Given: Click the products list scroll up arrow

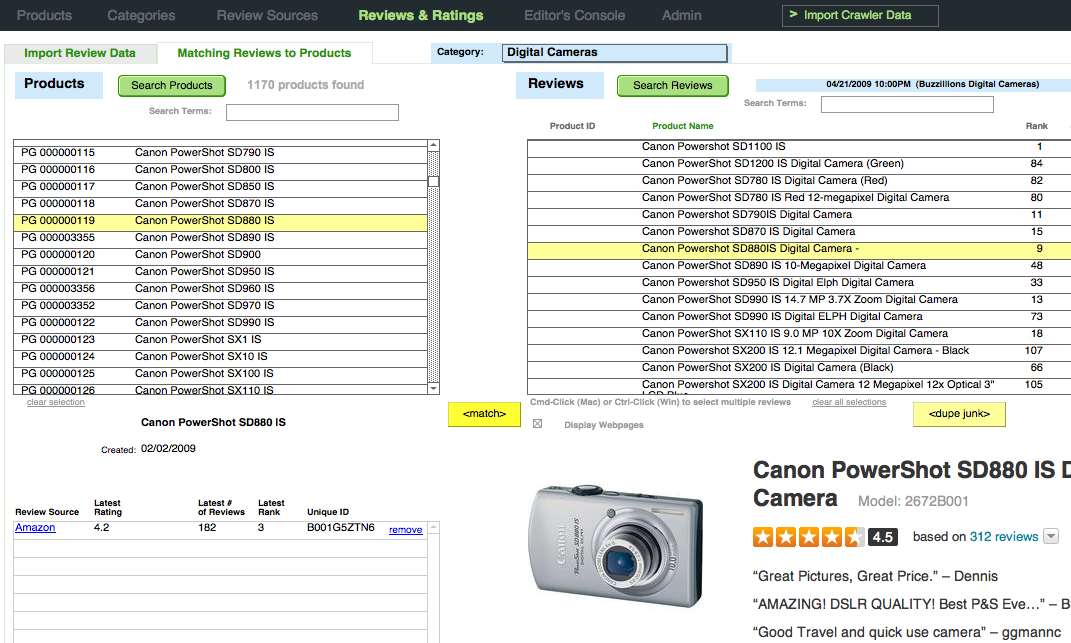Looking at the screenshot, I should (433, 145).
